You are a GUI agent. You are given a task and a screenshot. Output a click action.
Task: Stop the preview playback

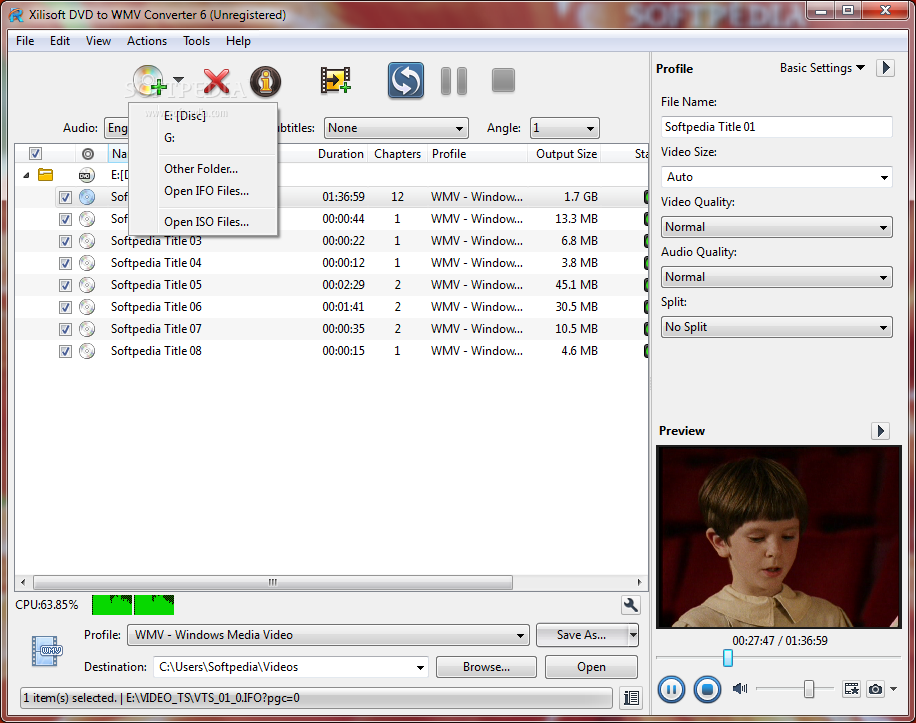pos(707,689)
